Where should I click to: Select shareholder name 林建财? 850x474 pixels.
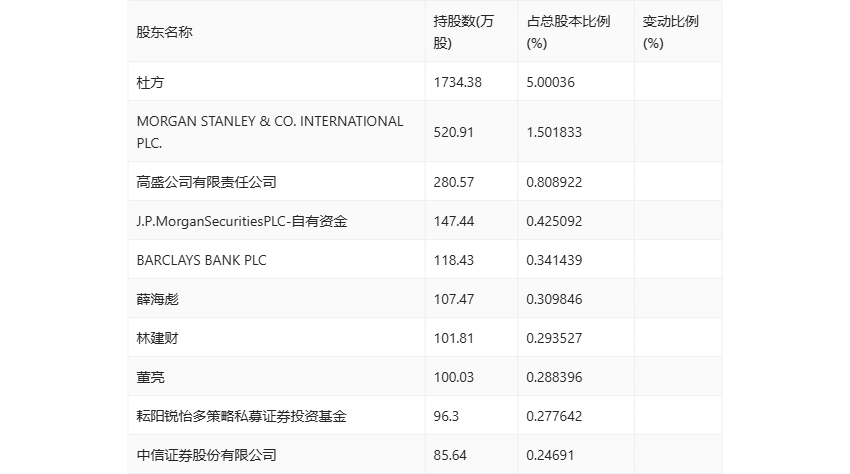click(157, 338)
